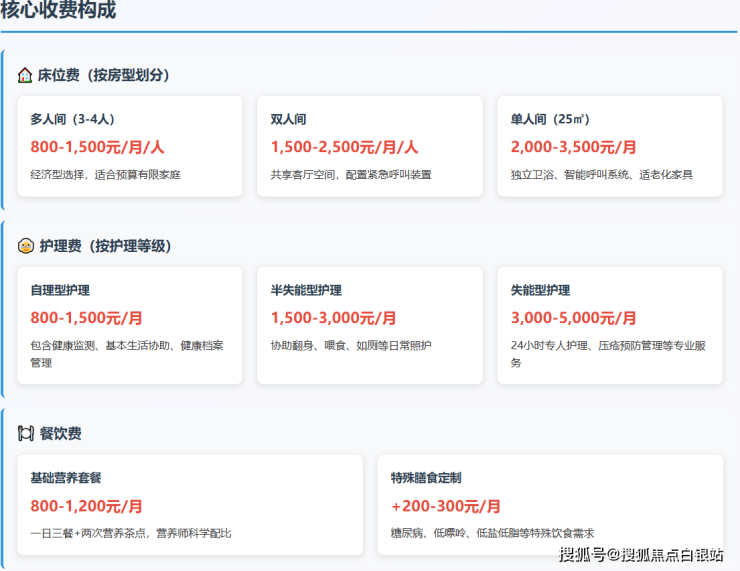Screen dimensions: 740x571
Task: Click the dining plate icon beside 餐饮费
Action: tap(26, 433)
